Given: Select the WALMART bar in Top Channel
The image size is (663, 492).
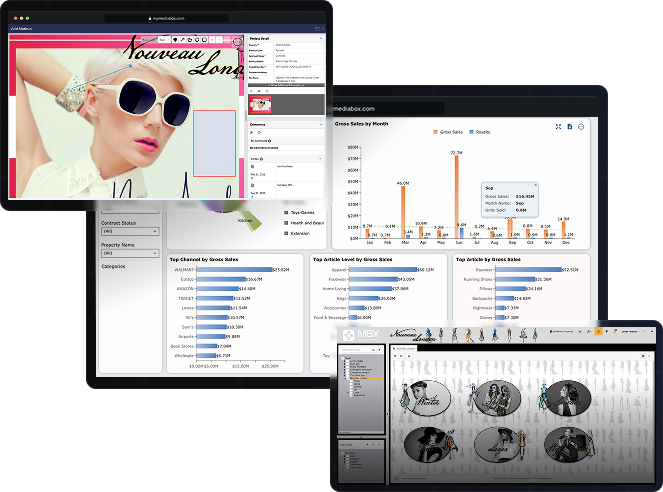Looking at the screenshot, I should point(235,269).
